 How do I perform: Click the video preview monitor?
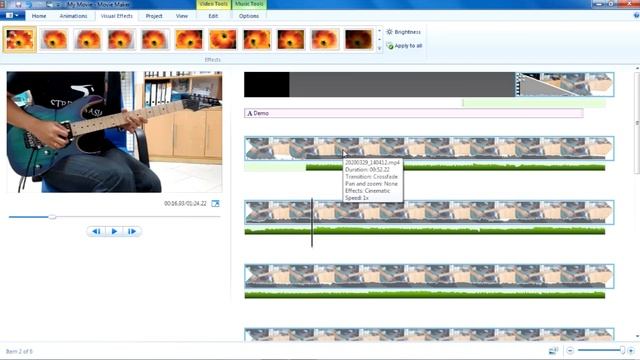pos(114,132)
